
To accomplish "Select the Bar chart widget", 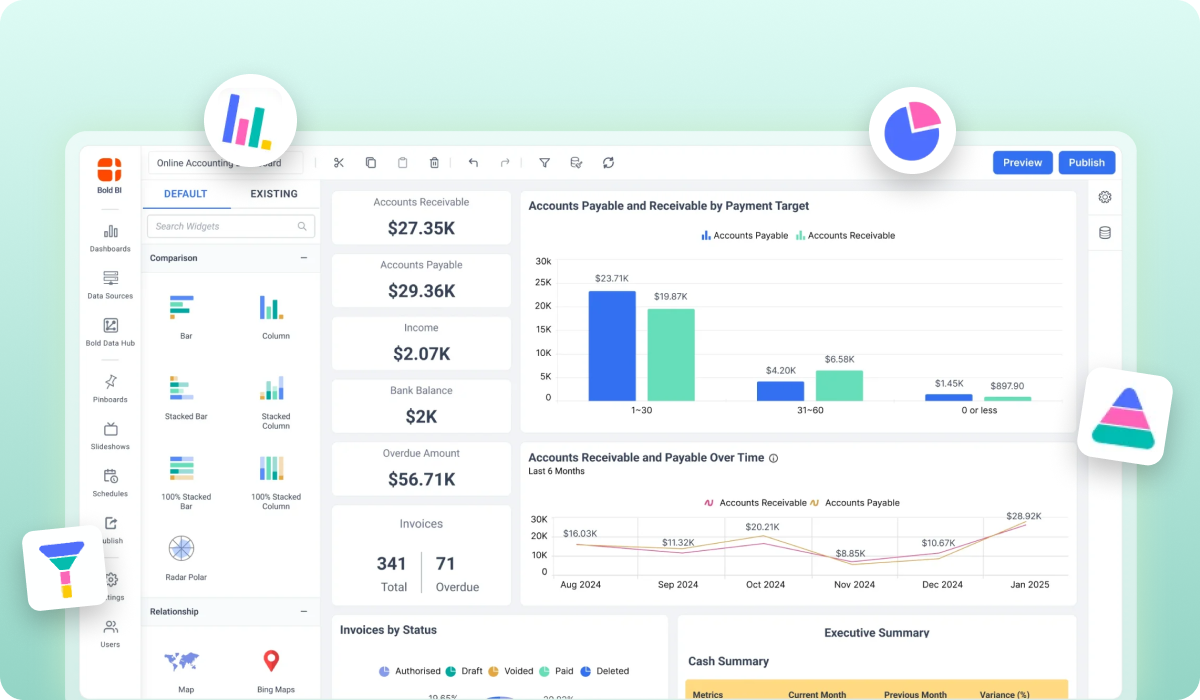I will pos(186,317).
